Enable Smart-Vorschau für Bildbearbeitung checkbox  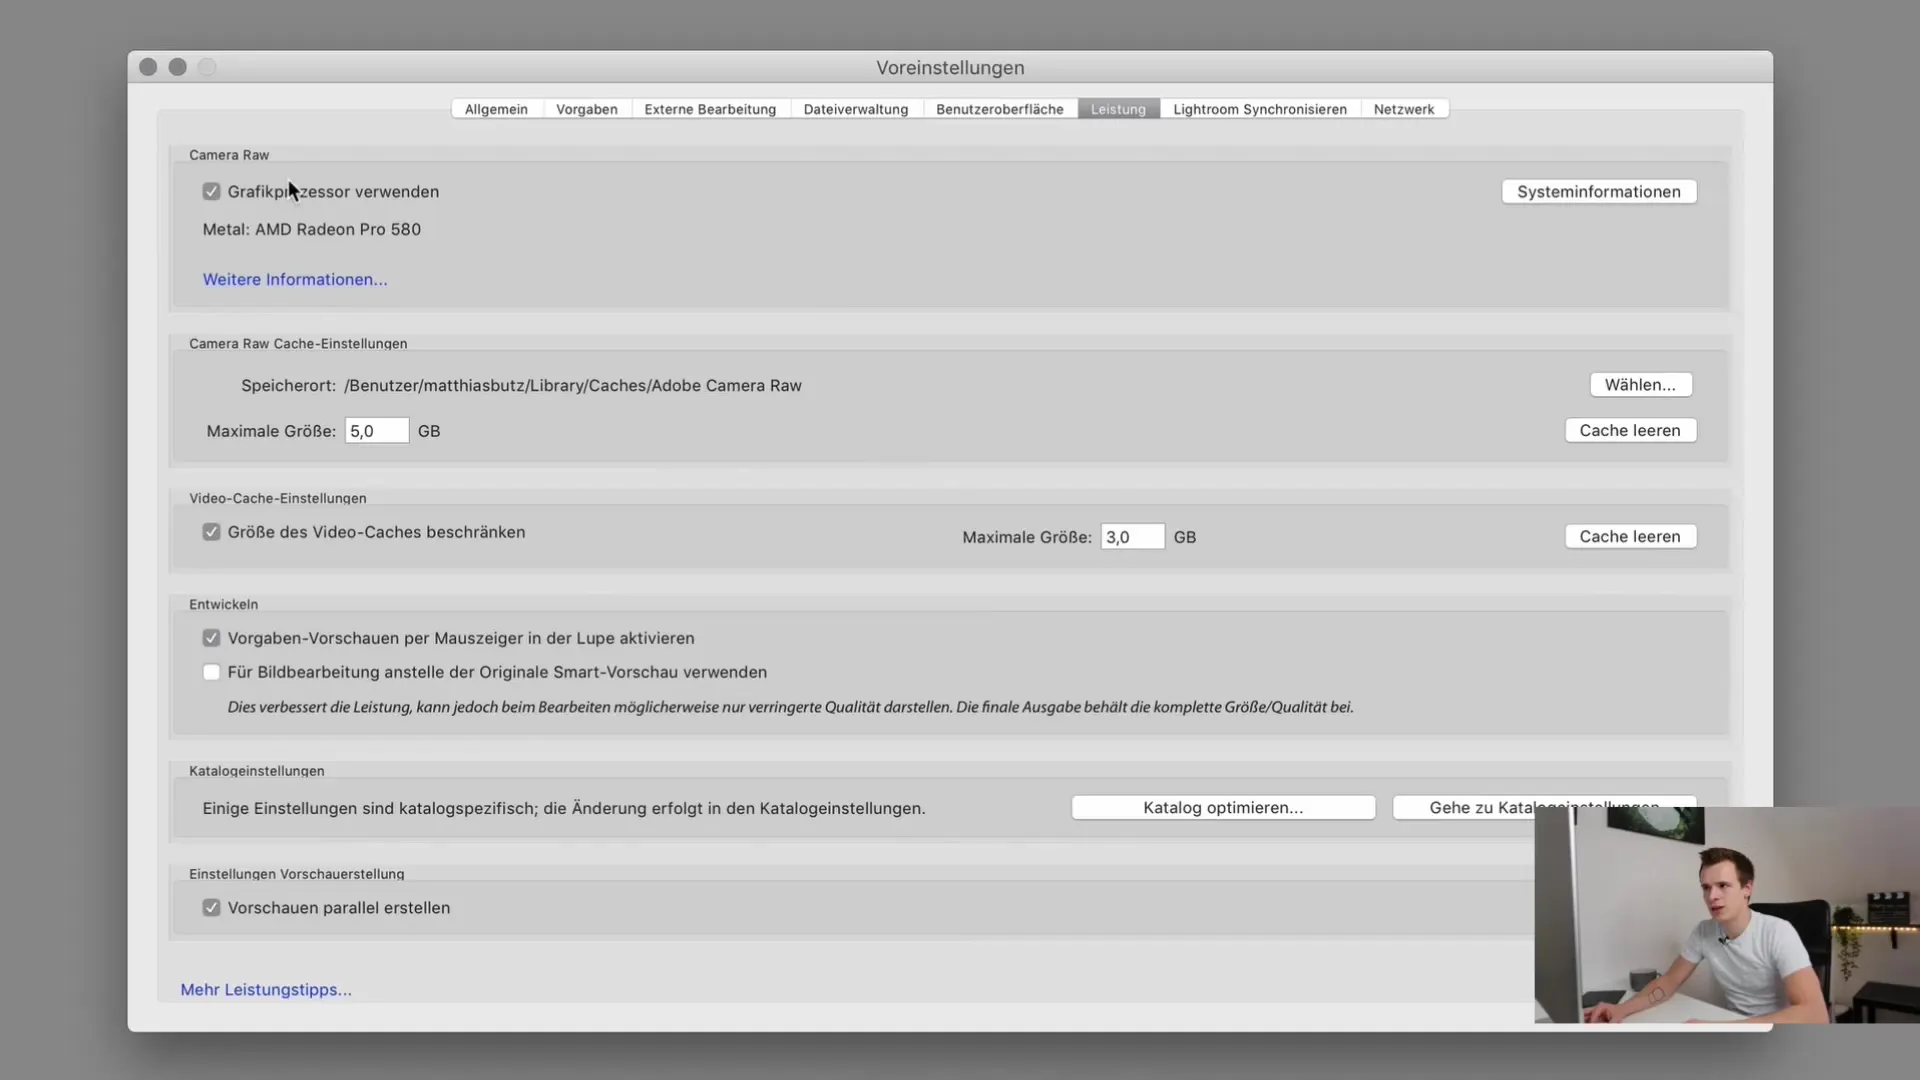pyautogui.click(x=211, y=672)
